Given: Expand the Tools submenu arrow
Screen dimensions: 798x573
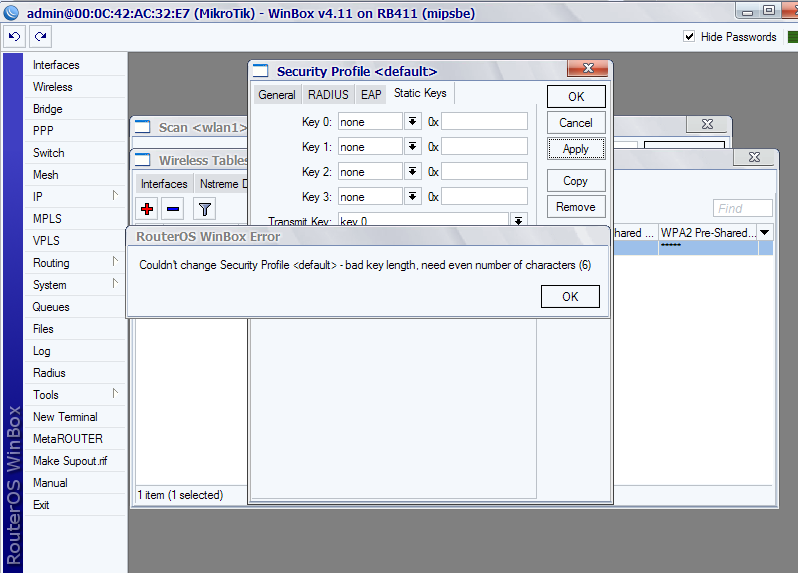Looking at the screenshot, I should pyautogui.click(x=115, y=393).
